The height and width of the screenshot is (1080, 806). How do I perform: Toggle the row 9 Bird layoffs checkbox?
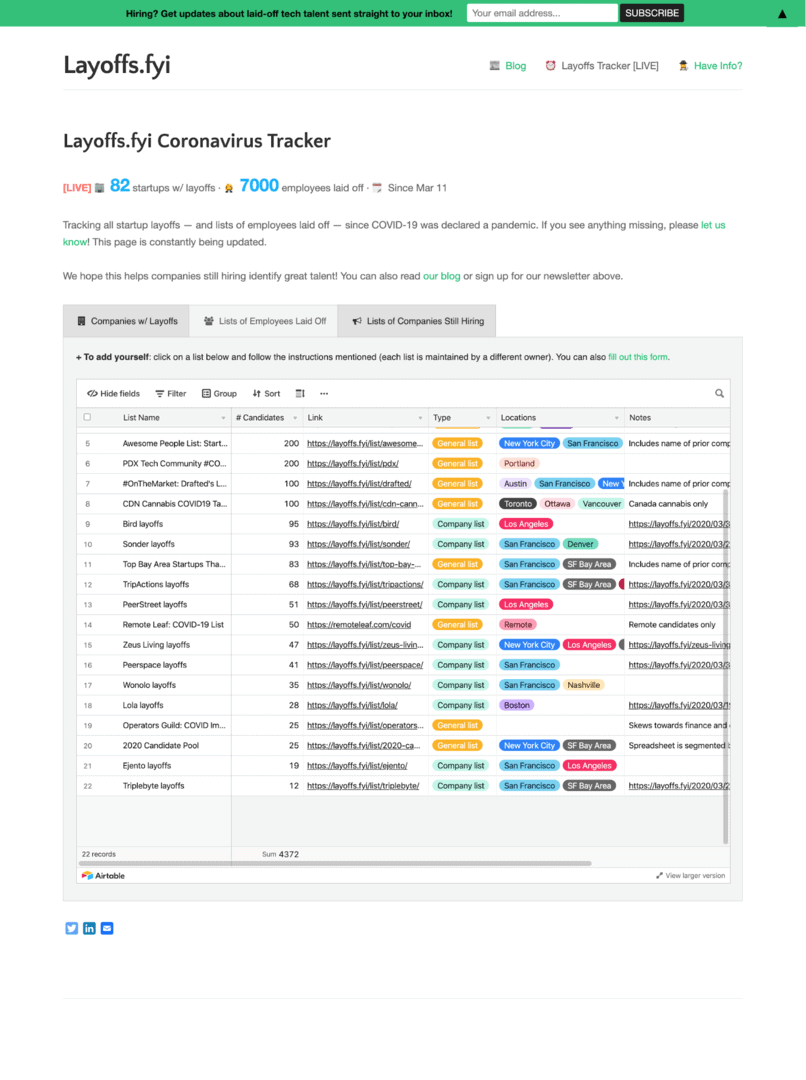point(87,523)
